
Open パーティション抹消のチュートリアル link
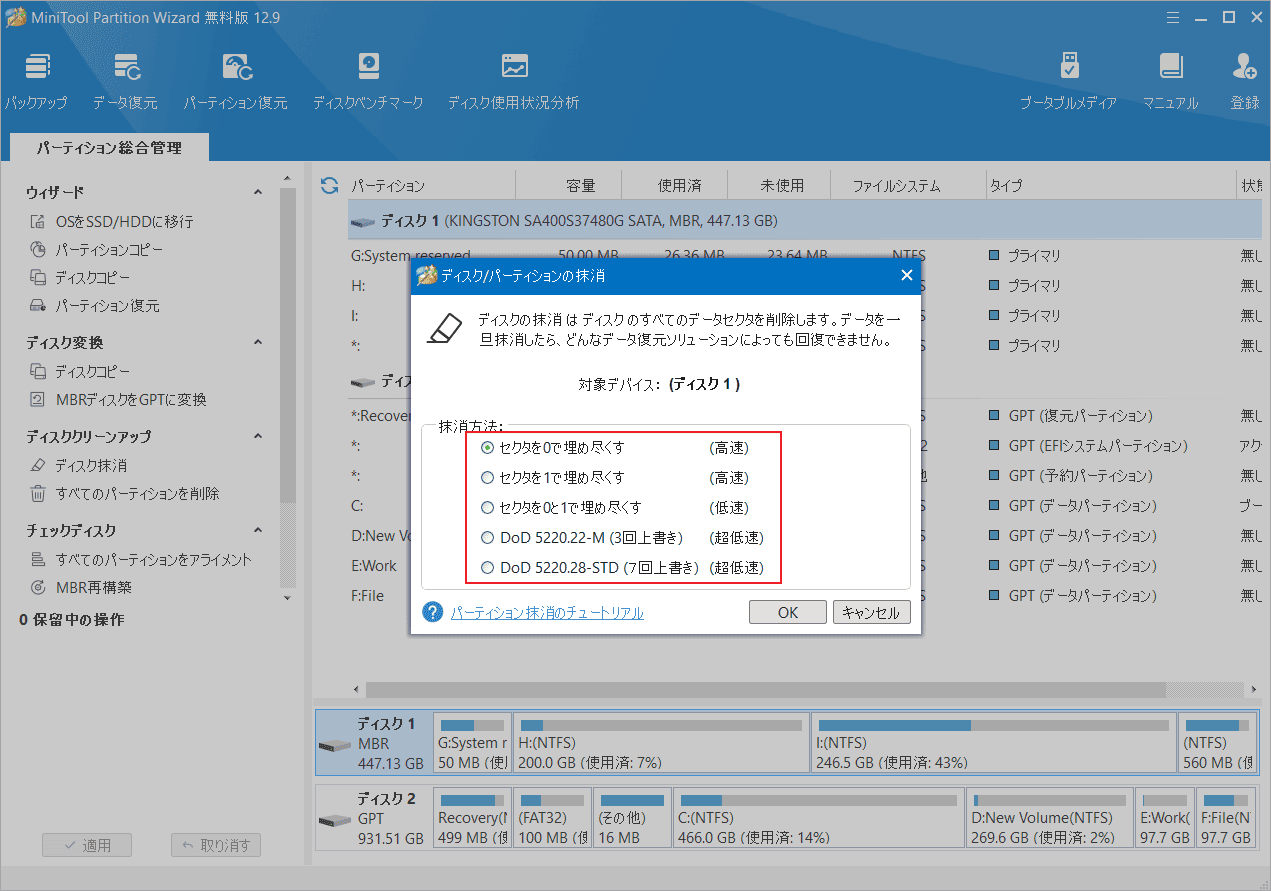(x=547, y=613)
